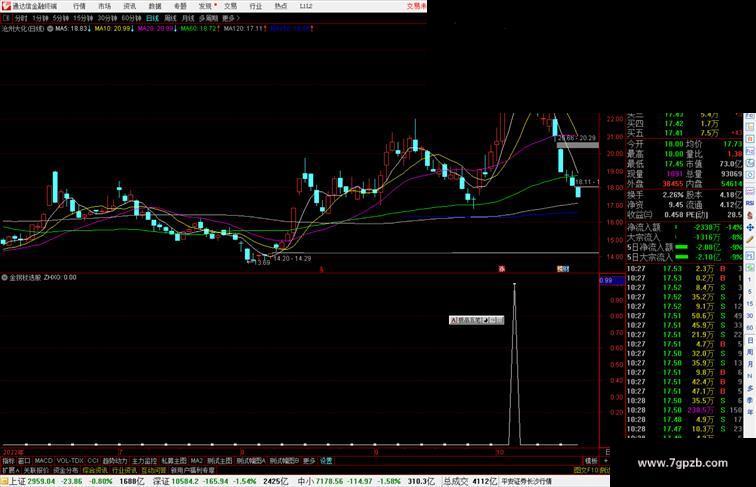This screenshot has height=487, width=756.
Task: Click the 净流入额 row in quote panel
Action: [685, 227]
